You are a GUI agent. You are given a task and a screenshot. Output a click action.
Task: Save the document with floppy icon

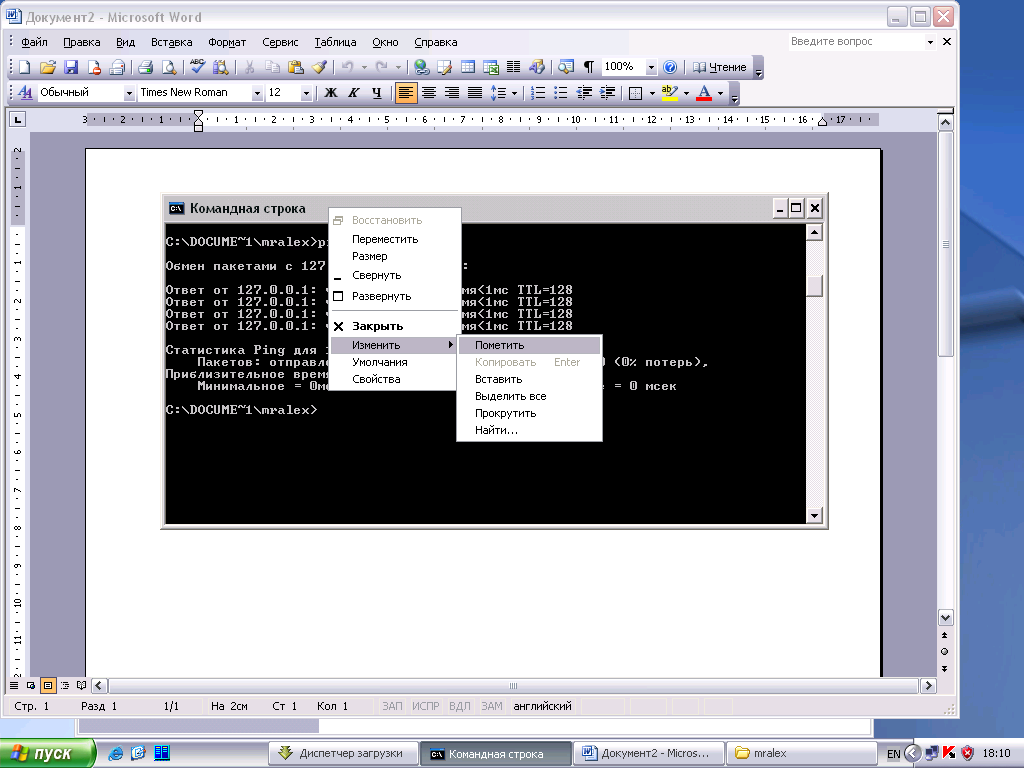(x=71, y=67)
